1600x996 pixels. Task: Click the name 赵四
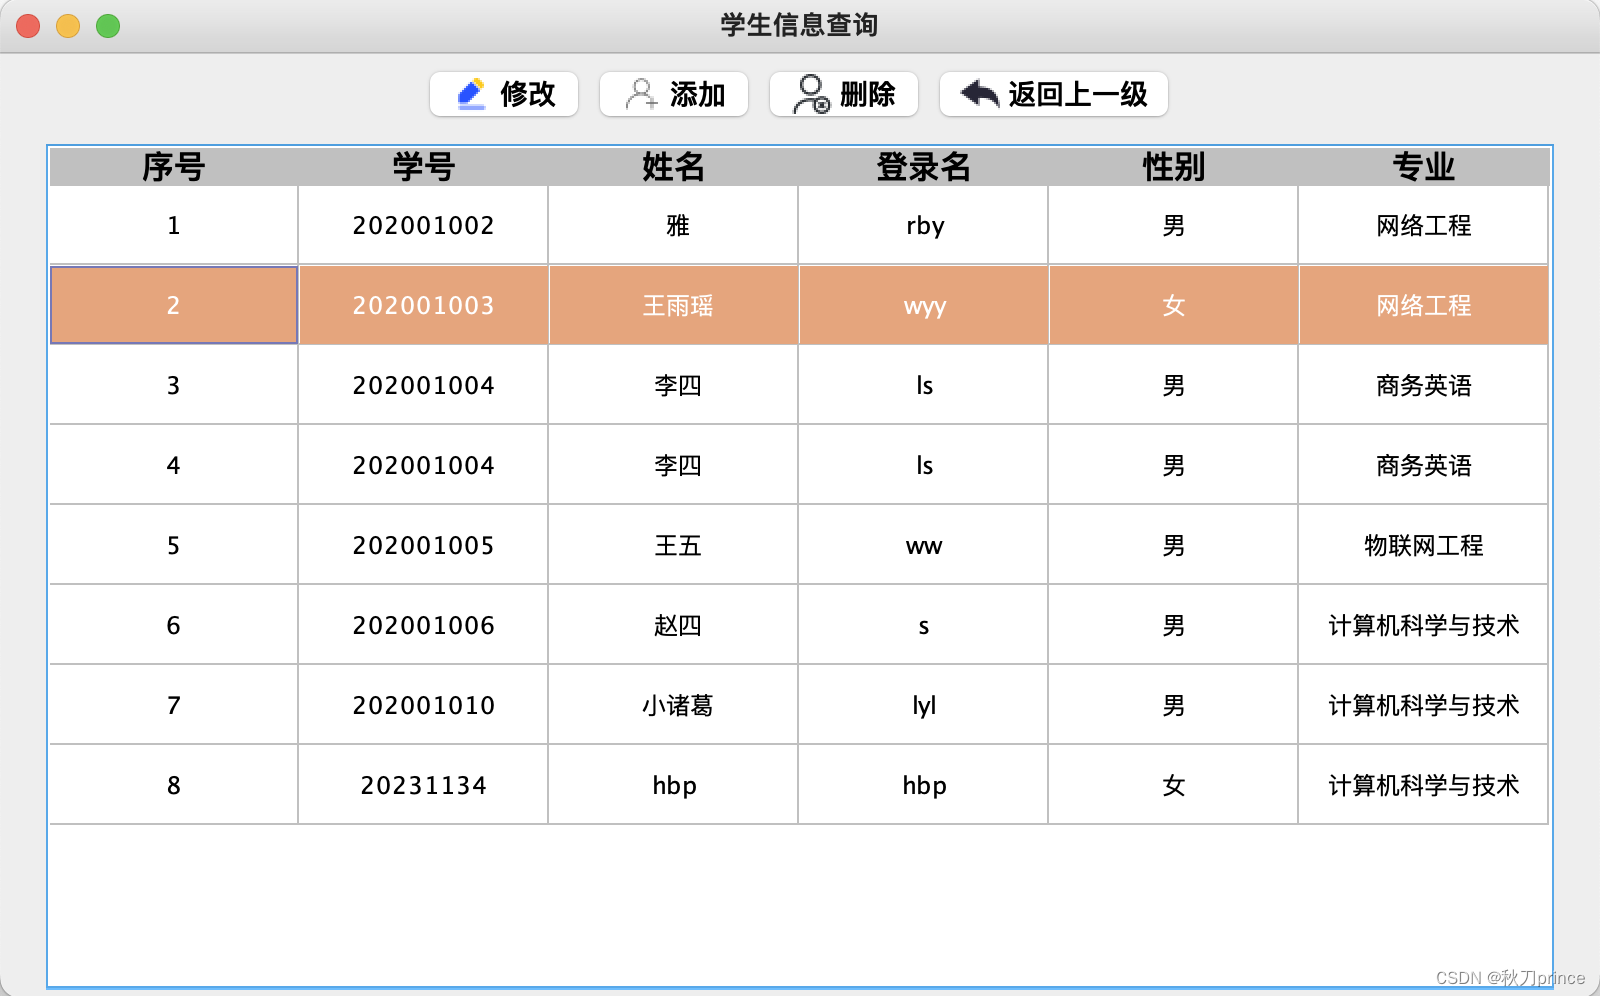click(x=678, y=625)
